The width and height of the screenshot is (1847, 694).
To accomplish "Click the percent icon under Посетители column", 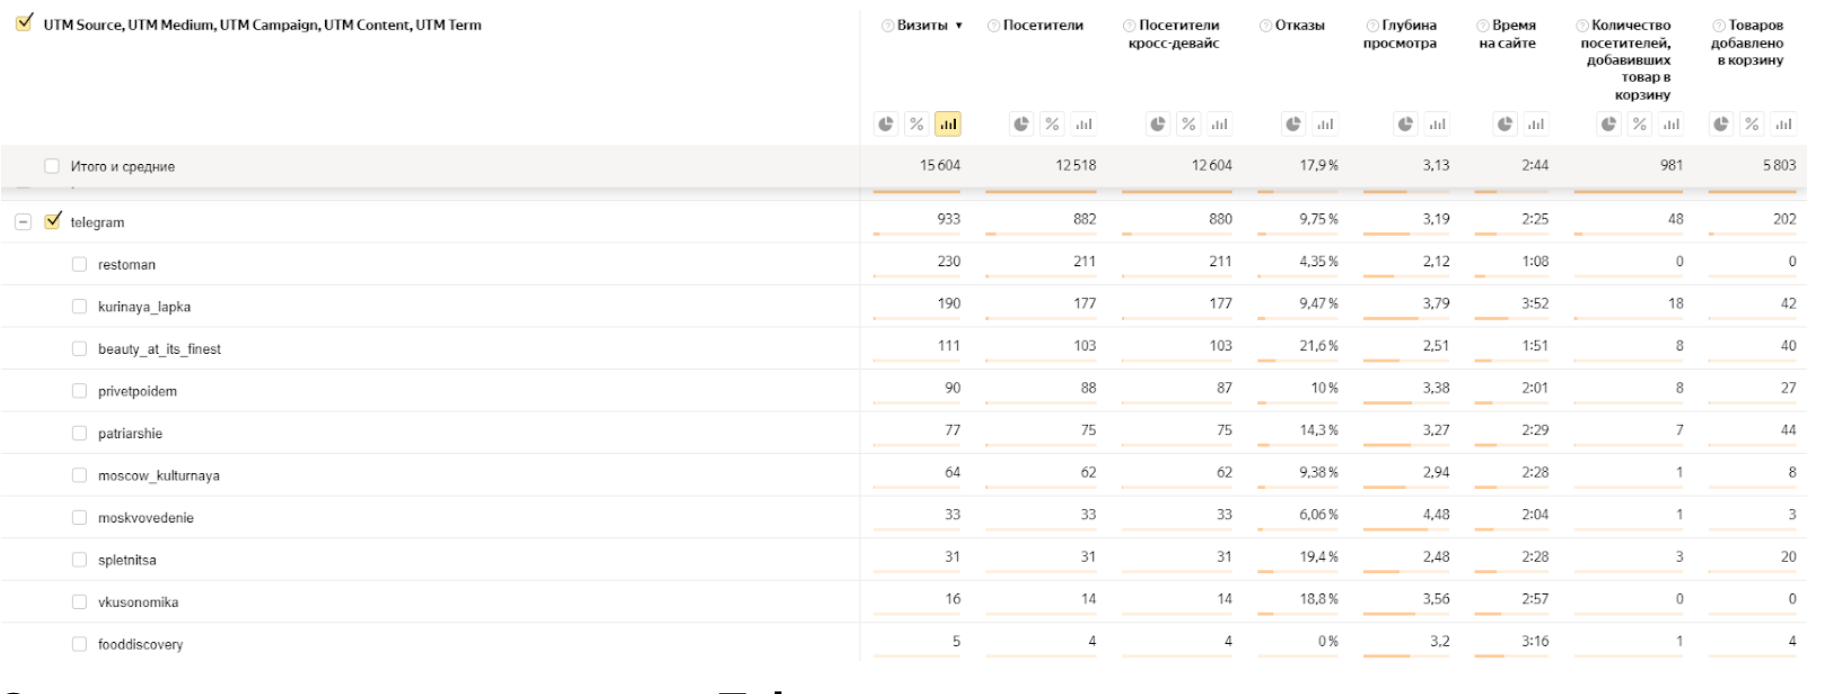I will pos(1052,124).
